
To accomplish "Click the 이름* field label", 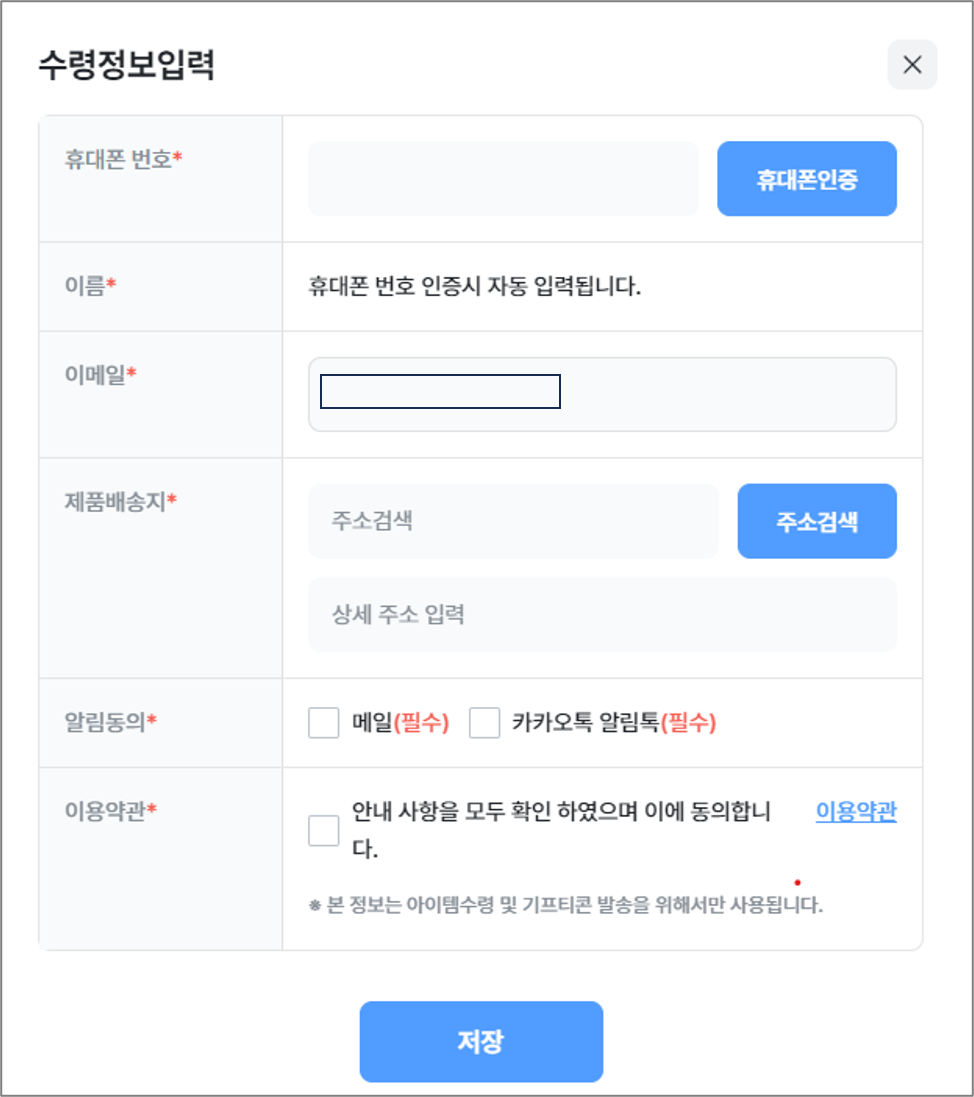I will click(x=90, y=286).
